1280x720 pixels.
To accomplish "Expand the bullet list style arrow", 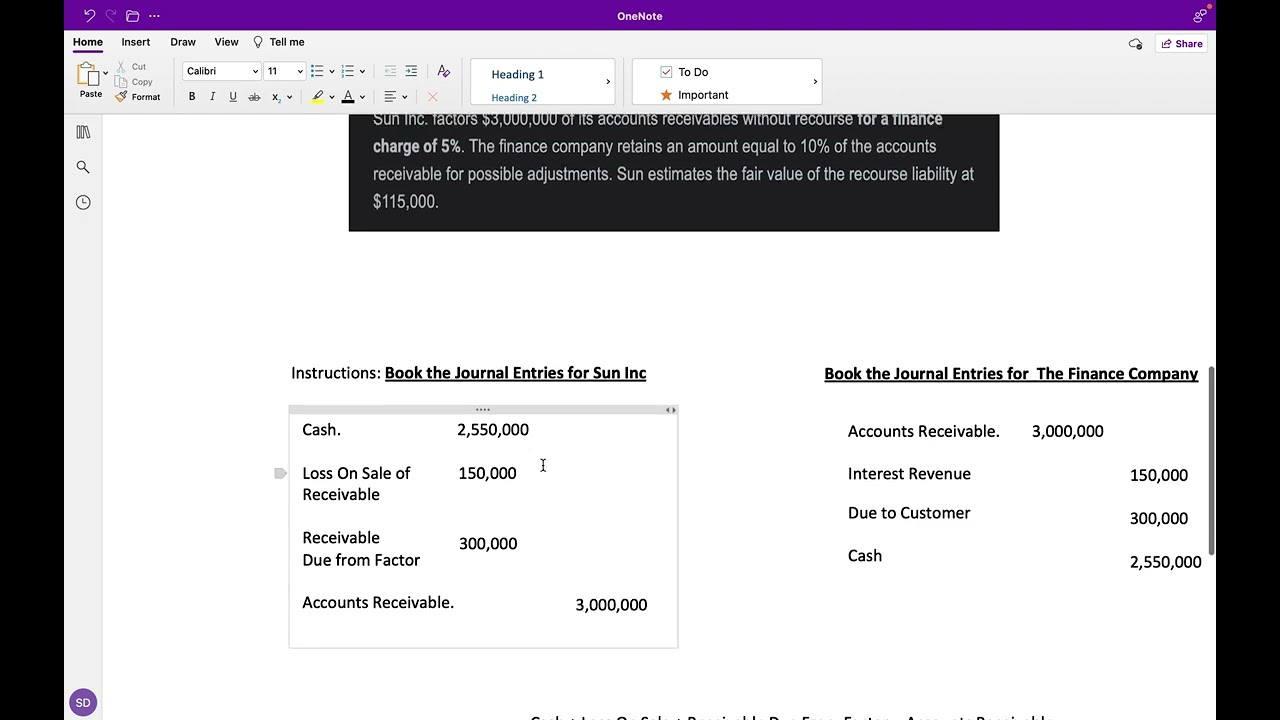I will (332, 71).
